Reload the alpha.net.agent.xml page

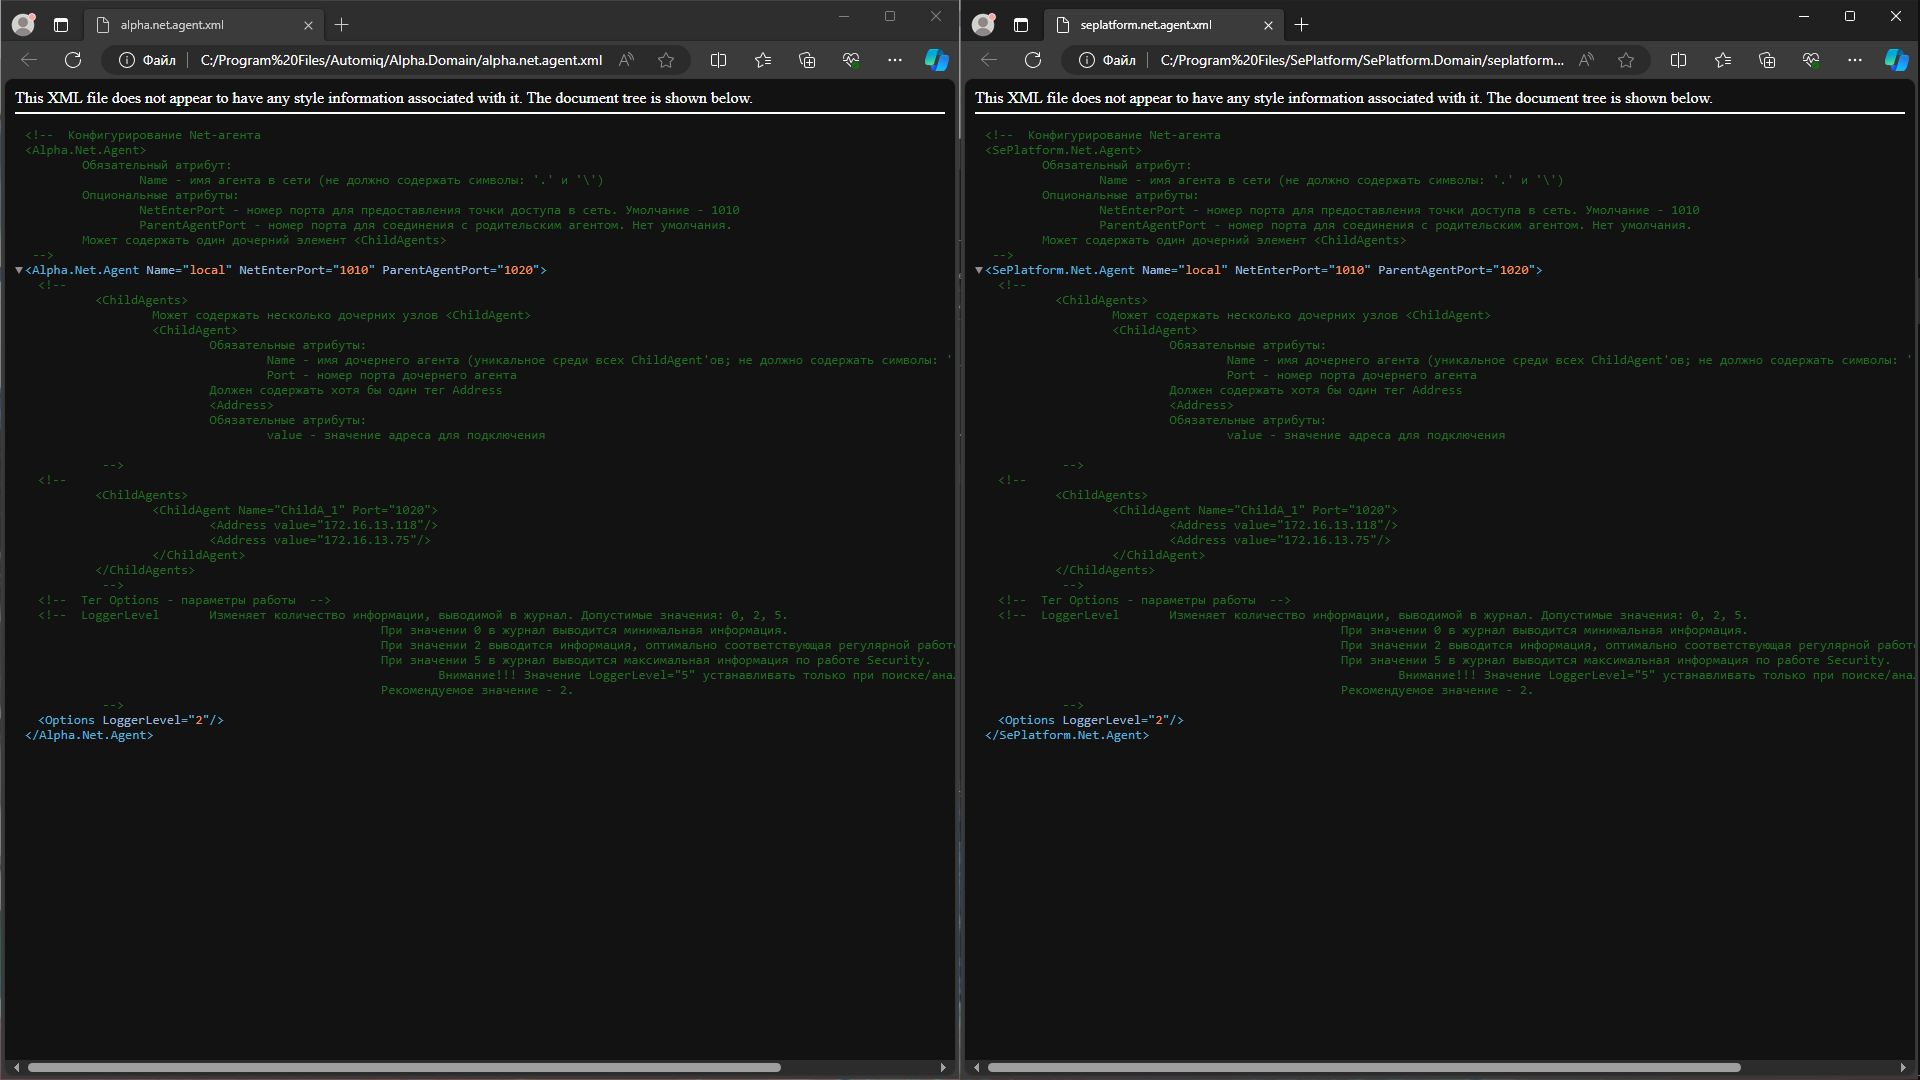click(73, 60)
